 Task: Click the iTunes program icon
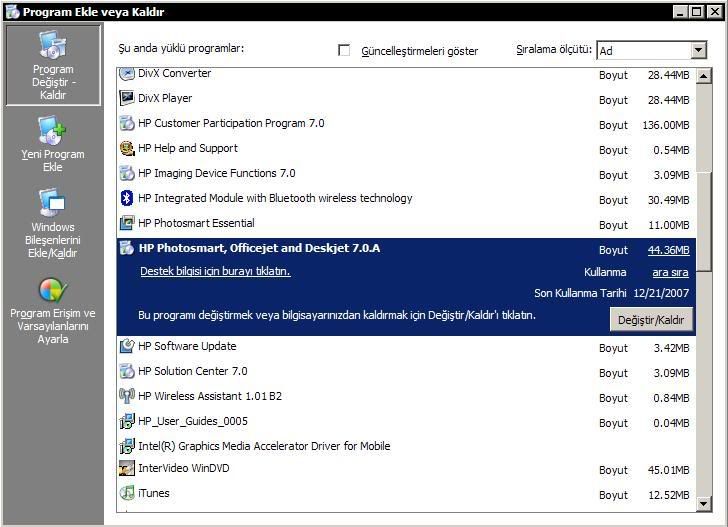coord(127,493)
